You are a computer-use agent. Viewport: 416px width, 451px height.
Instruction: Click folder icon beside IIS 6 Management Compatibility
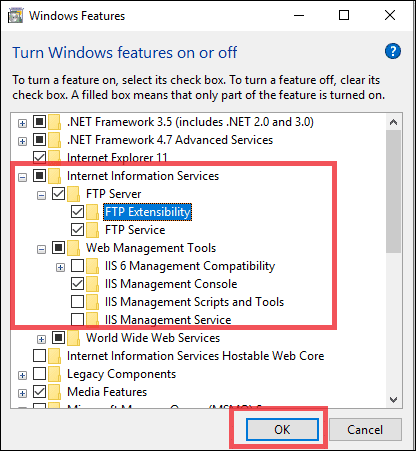click(93, 266)
